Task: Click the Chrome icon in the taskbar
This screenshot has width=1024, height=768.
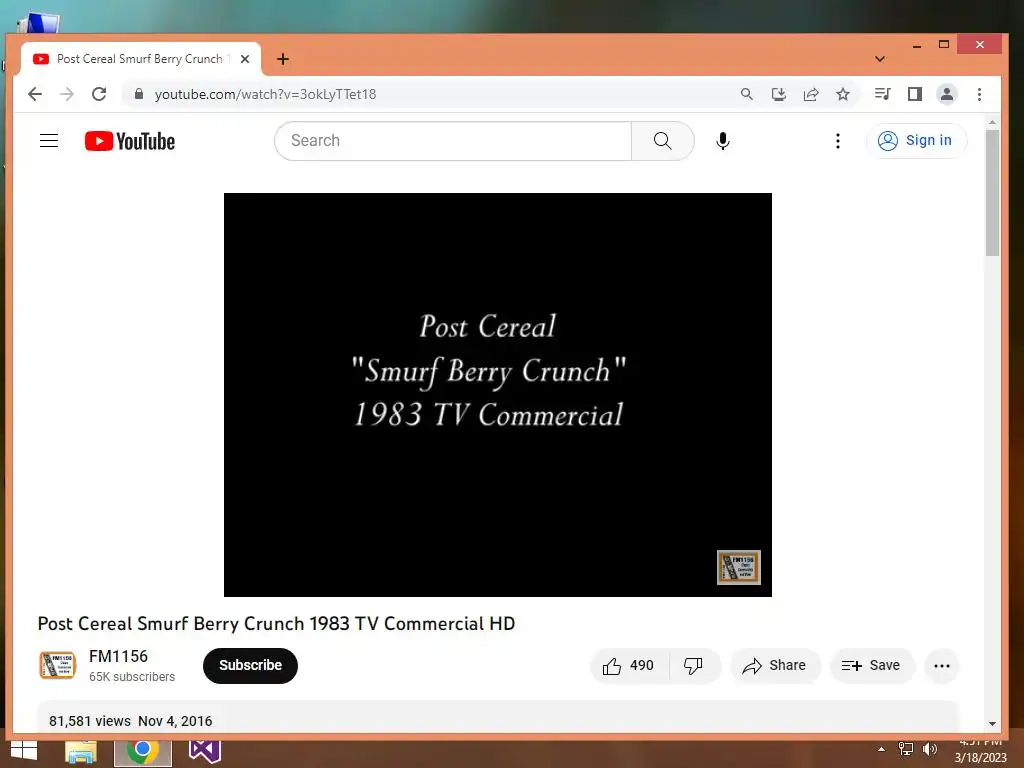Action: click(143, 752)
